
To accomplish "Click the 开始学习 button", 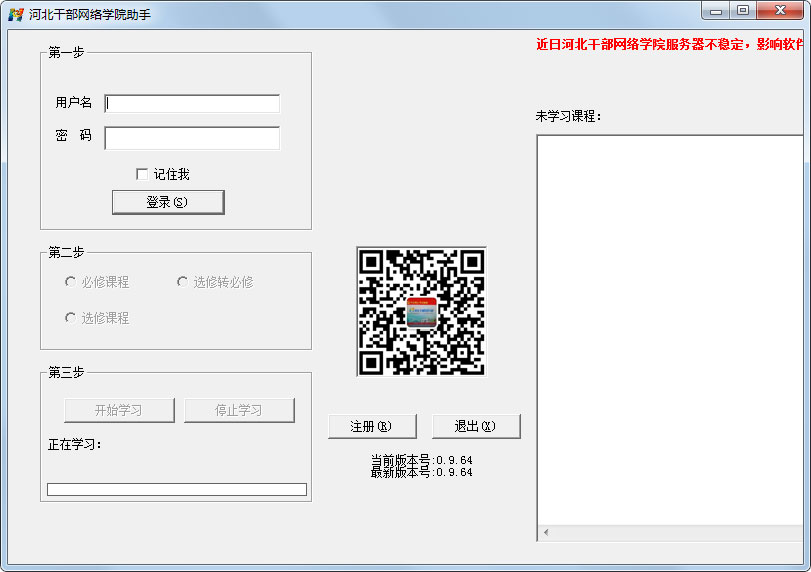I will point(119,410).
